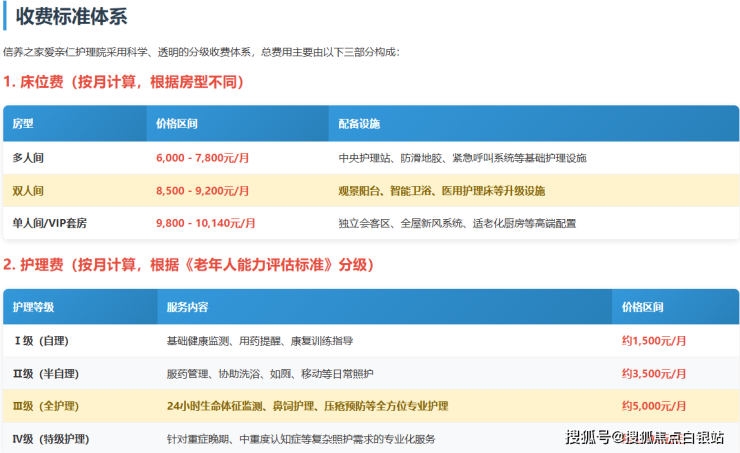
Task: Click the 搜狐号@搜狐焦点白银站 watermark
Action: coord(645,438)
